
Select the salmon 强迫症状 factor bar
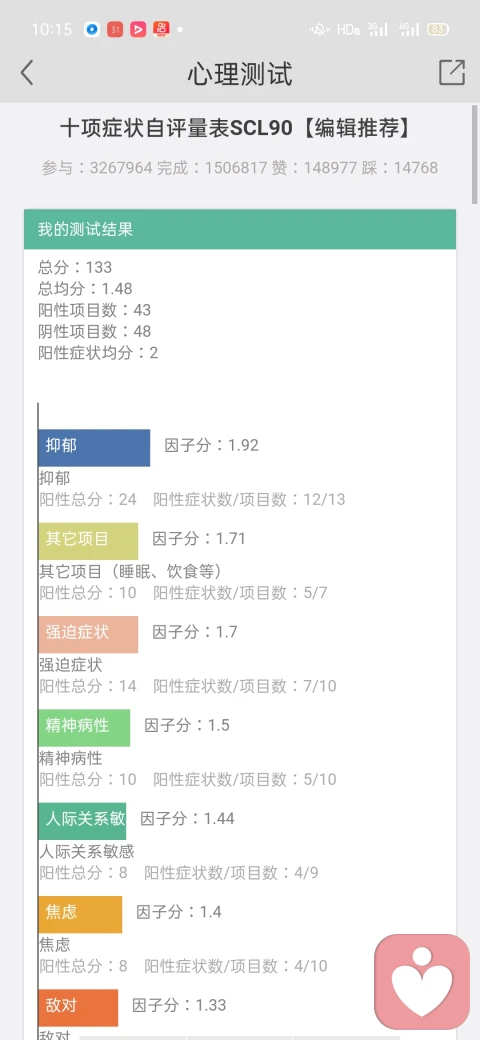tap(88, 634)
